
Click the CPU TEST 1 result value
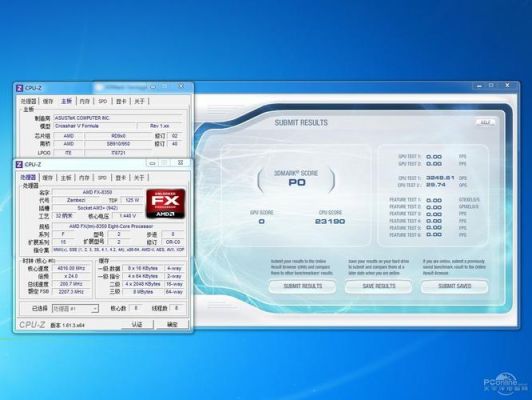[440, 178]
